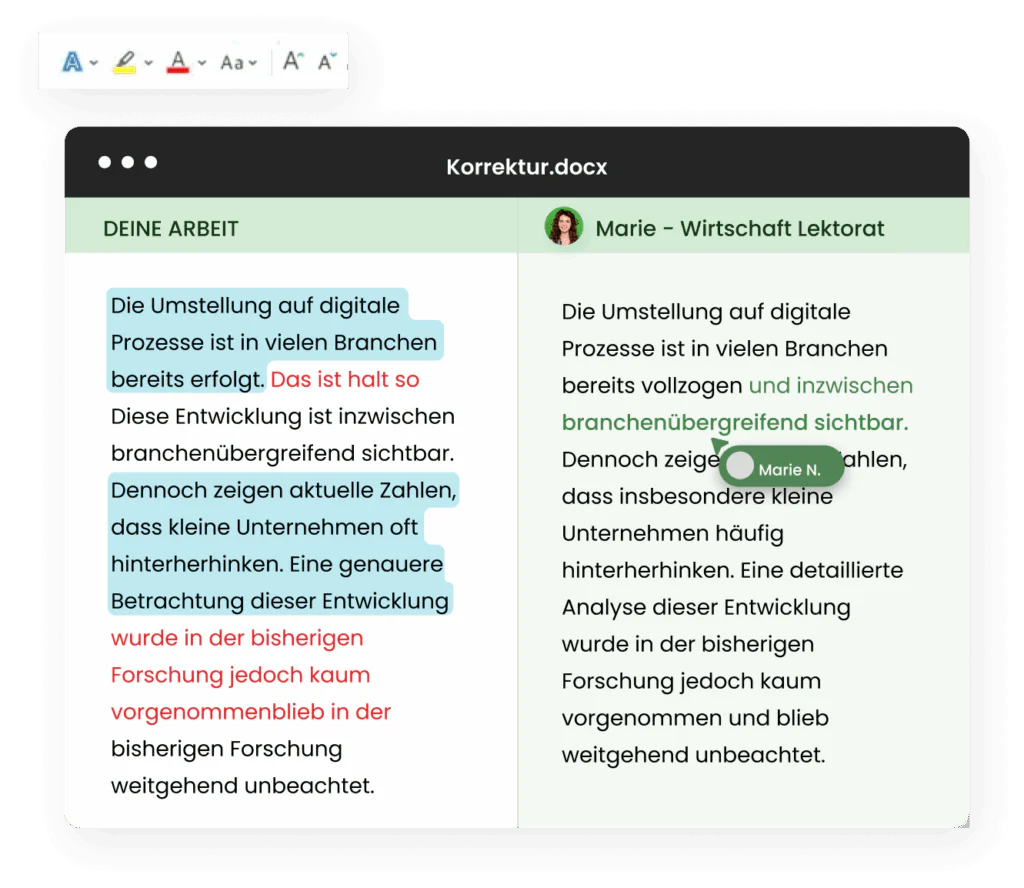Click the grey circle in the Marie N. tag

tap(740, 466)
